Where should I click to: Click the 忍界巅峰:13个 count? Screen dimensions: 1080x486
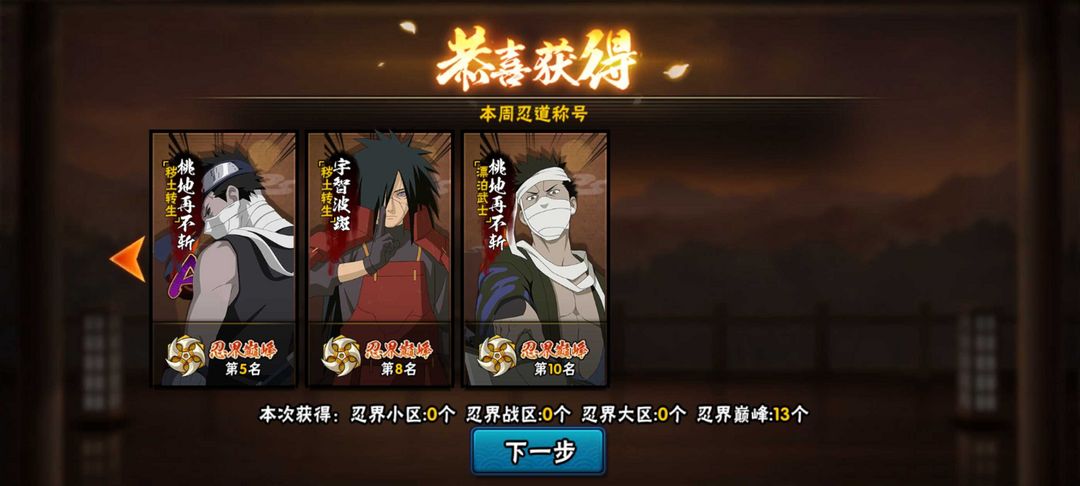pyautogui.click(x=753, y=414)
